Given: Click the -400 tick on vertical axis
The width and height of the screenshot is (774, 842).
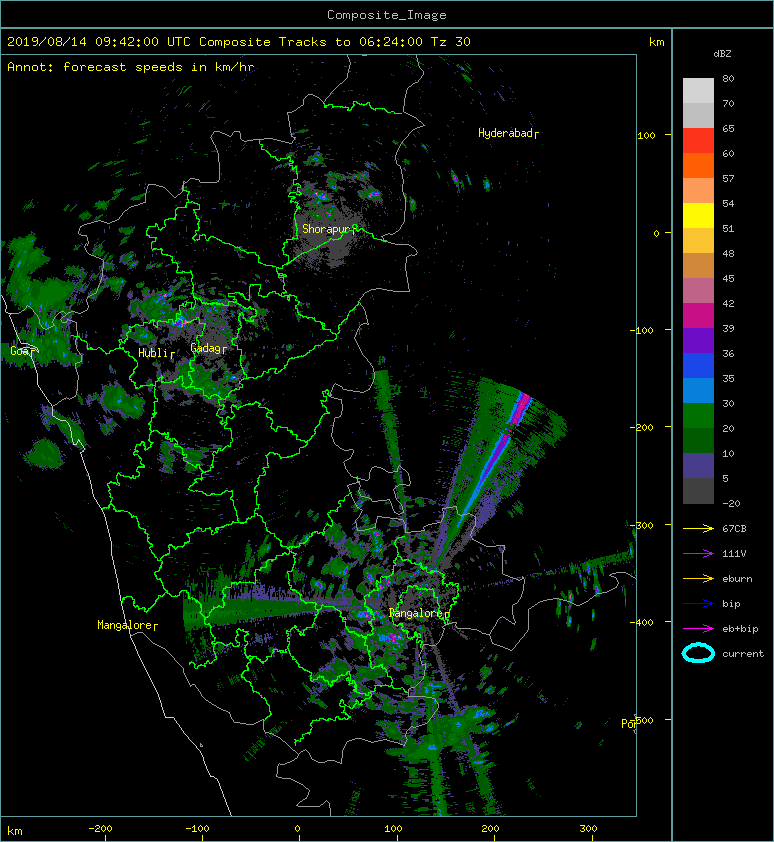Looking at the screenshot, I should [x=643, y=622].
